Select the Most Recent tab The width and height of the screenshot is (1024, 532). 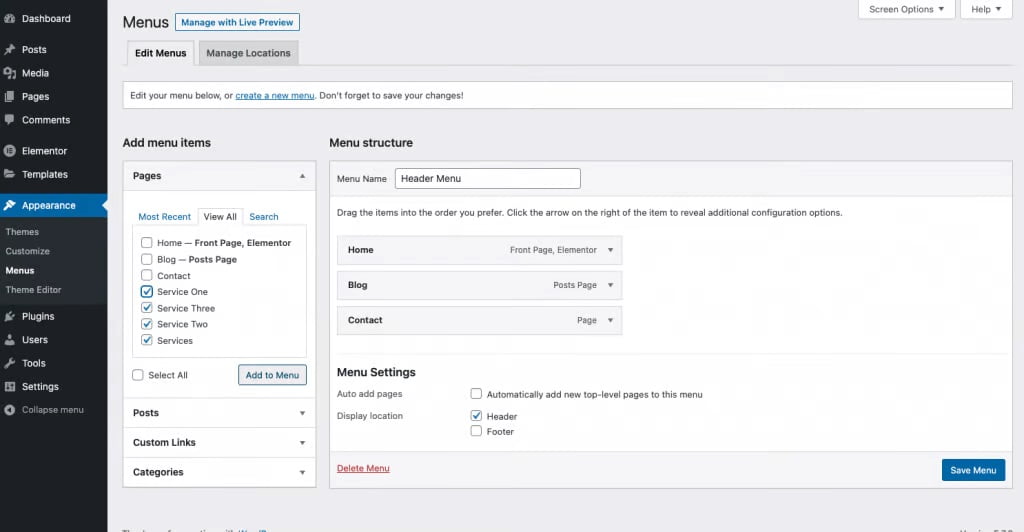pos(165,217)
